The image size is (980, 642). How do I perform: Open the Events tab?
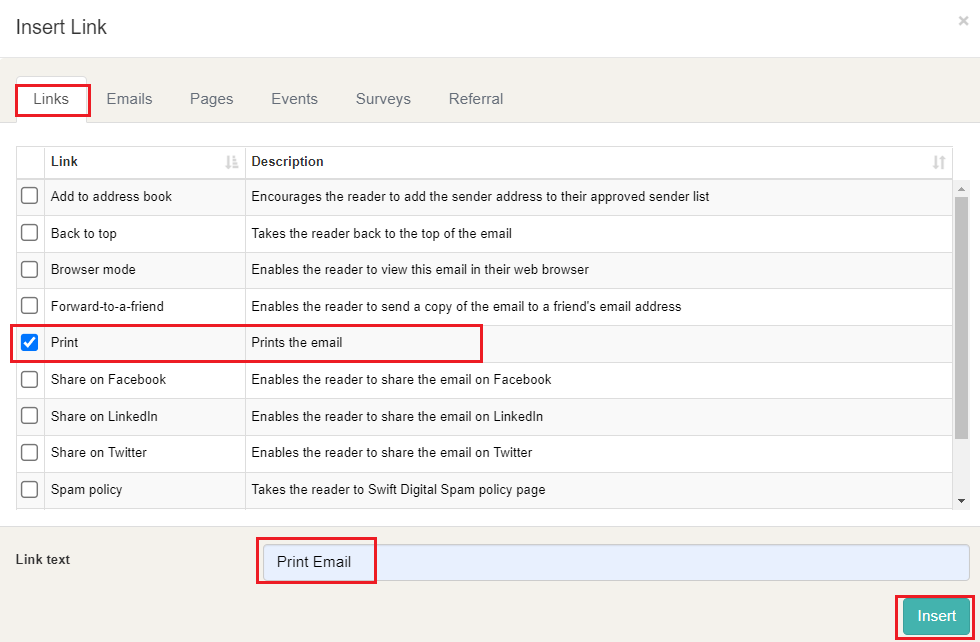[294, 99]
